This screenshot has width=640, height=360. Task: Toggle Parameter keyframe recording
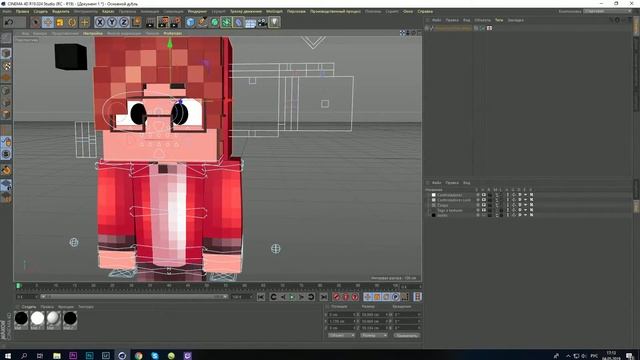pyautogui.click(x=395, y=297)
